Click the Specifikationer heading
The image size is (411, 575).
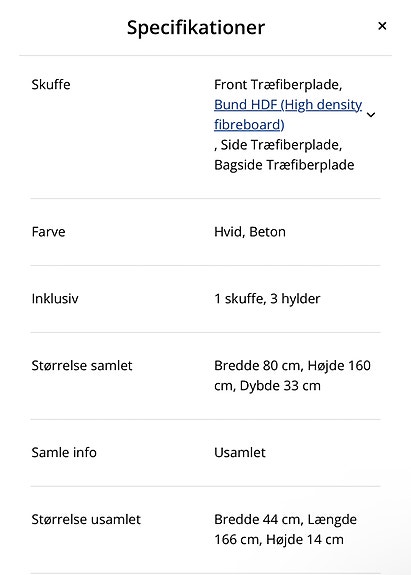(x=196, y=28)
